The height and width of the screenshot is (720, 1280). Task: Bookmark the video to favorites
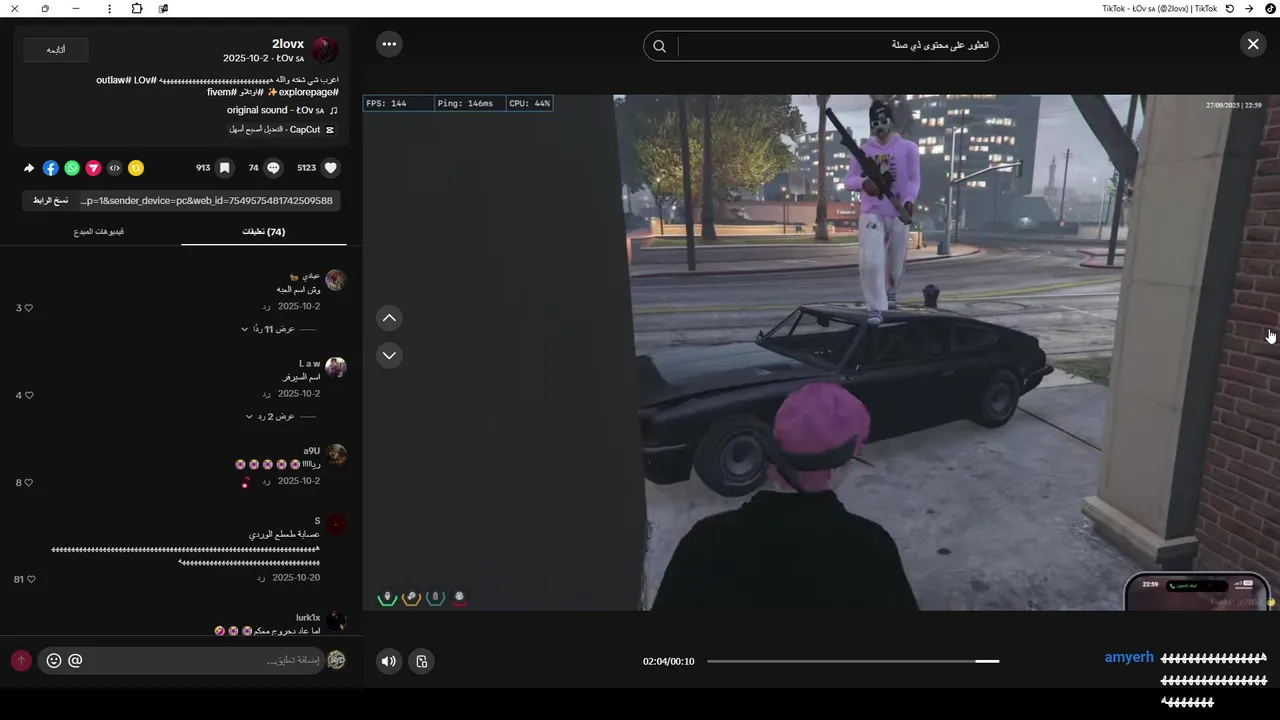pyautogui.click(x=225, y=168)
